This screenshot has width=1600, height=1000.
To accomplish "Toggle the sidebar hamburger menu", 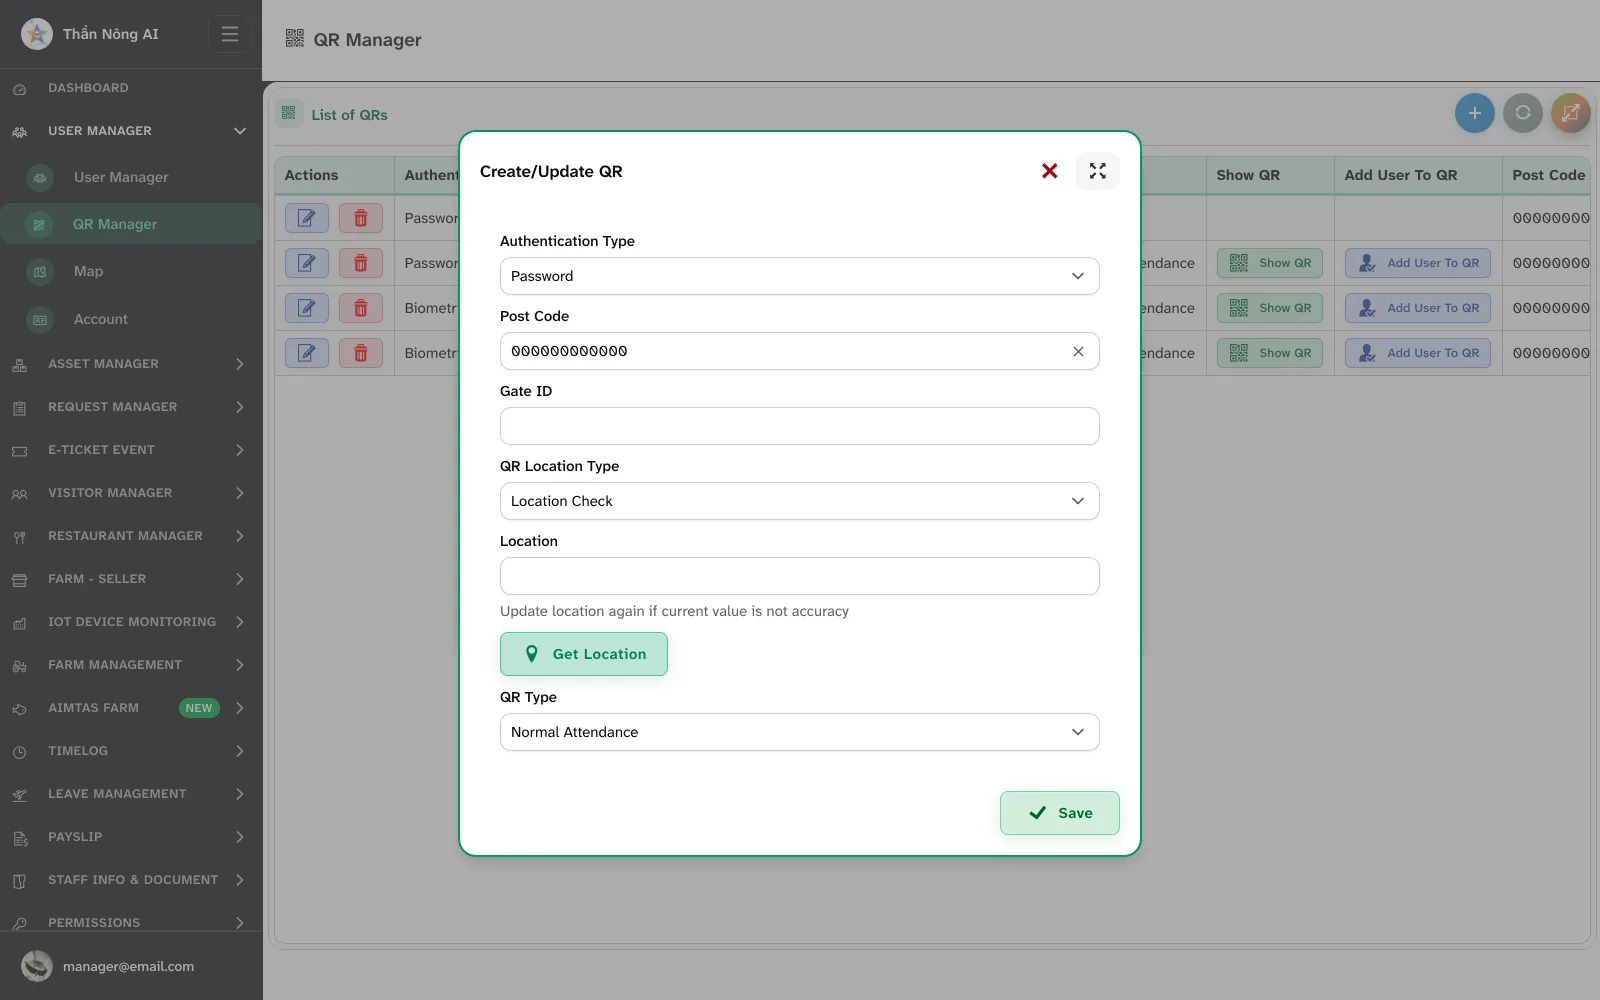I will click(229, 34).
